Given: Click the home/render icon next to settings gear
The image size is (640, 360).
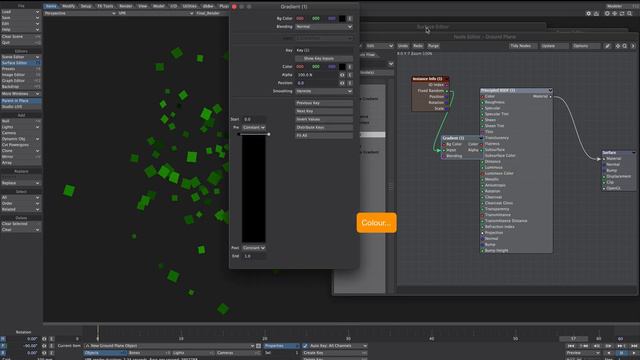Looking at the screenshot, I should click(x=596, y=13).
